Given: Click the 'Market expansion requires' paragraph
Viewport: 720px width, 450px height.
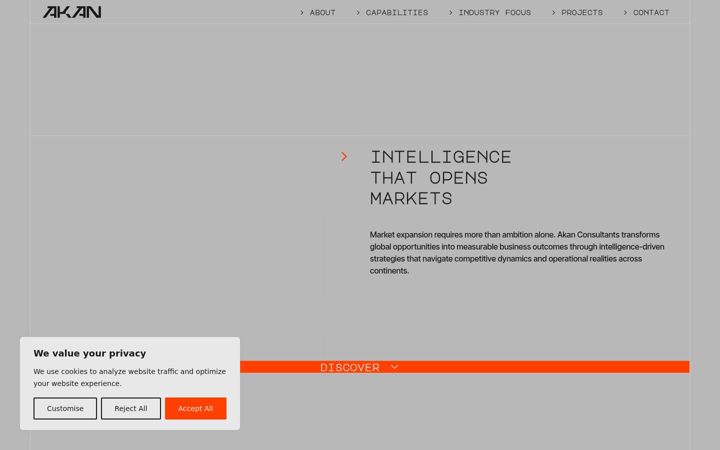Looking at the screenshot, I should (517, 253).
